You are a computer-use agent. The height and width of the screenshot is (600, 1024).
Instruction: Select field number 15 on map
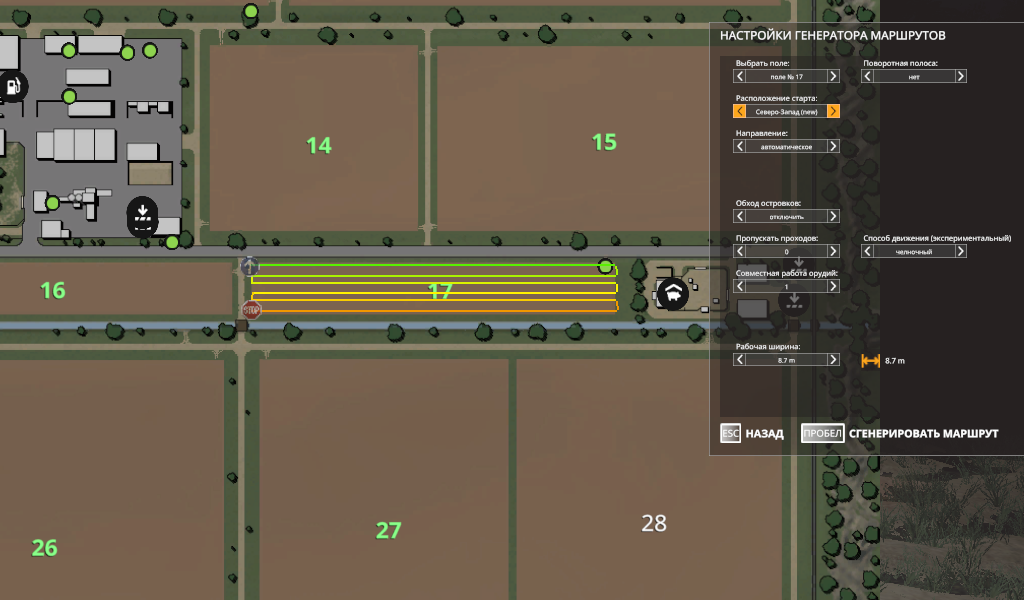[604, 142]
